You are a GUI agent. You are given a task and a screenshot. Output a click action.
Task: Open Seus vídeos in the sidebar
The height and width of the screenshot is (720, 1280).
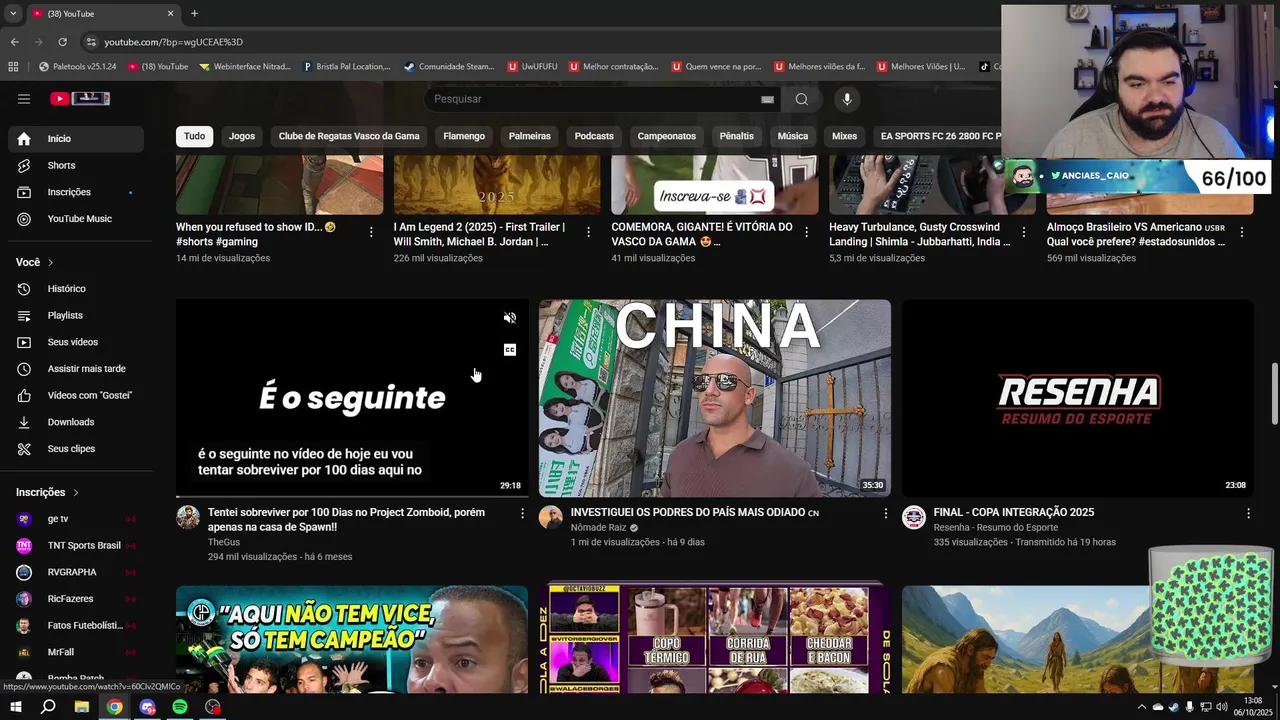(x=76, y=342)
